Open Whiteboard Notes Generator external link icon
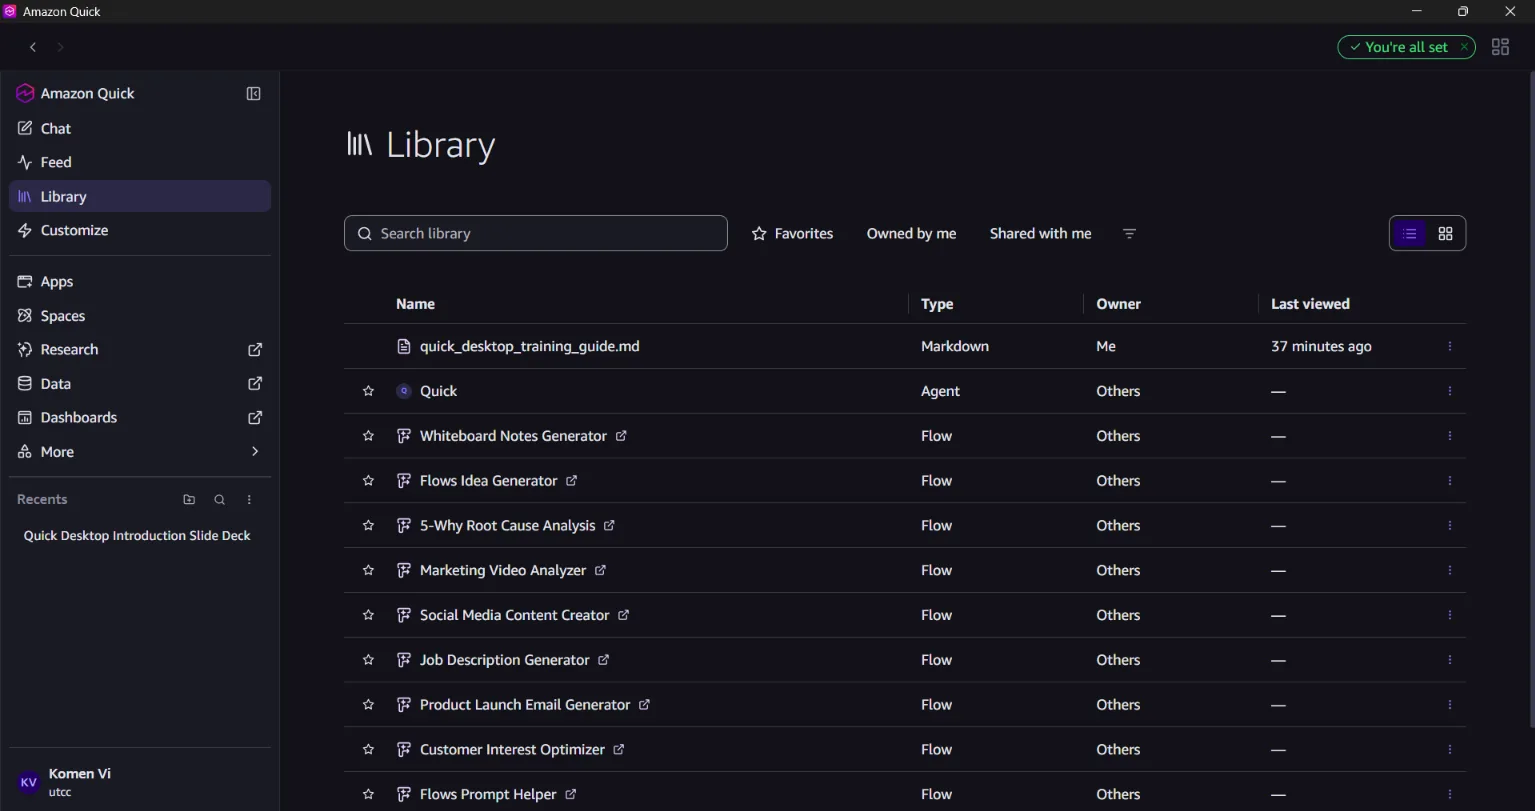The image size is (1535, 811). (x=621, y=436)
